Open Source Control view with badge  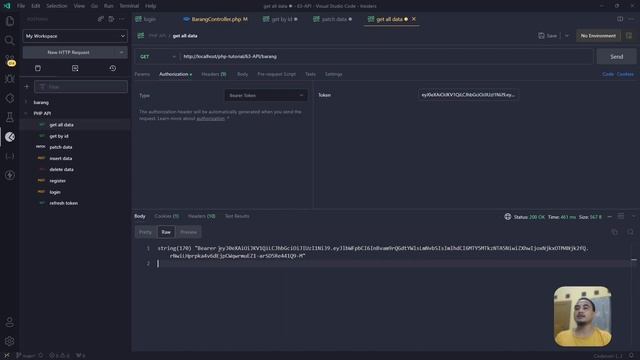pos(10,60)
